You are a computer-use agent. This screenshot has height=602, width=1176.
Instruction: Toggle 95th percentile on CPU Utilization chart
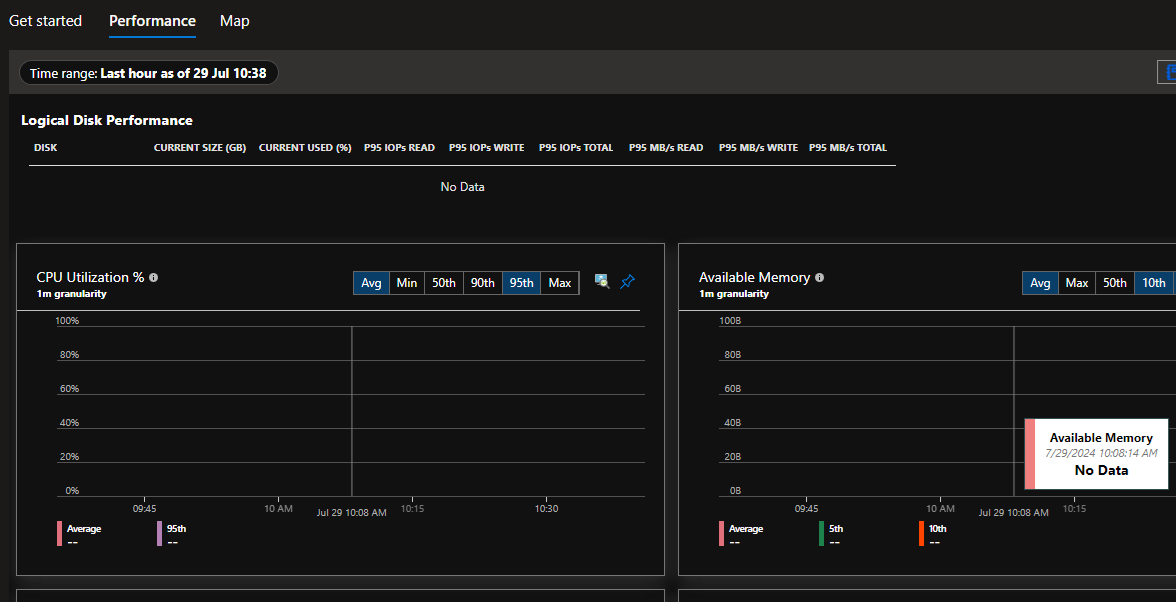(521, 283)
